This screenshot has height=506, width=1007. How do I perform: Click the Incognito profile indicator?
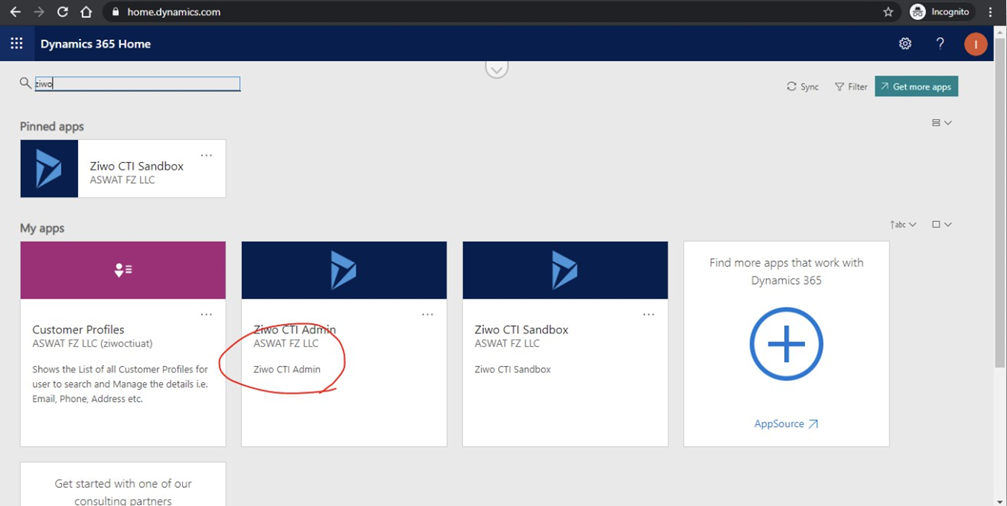[940, 12]
